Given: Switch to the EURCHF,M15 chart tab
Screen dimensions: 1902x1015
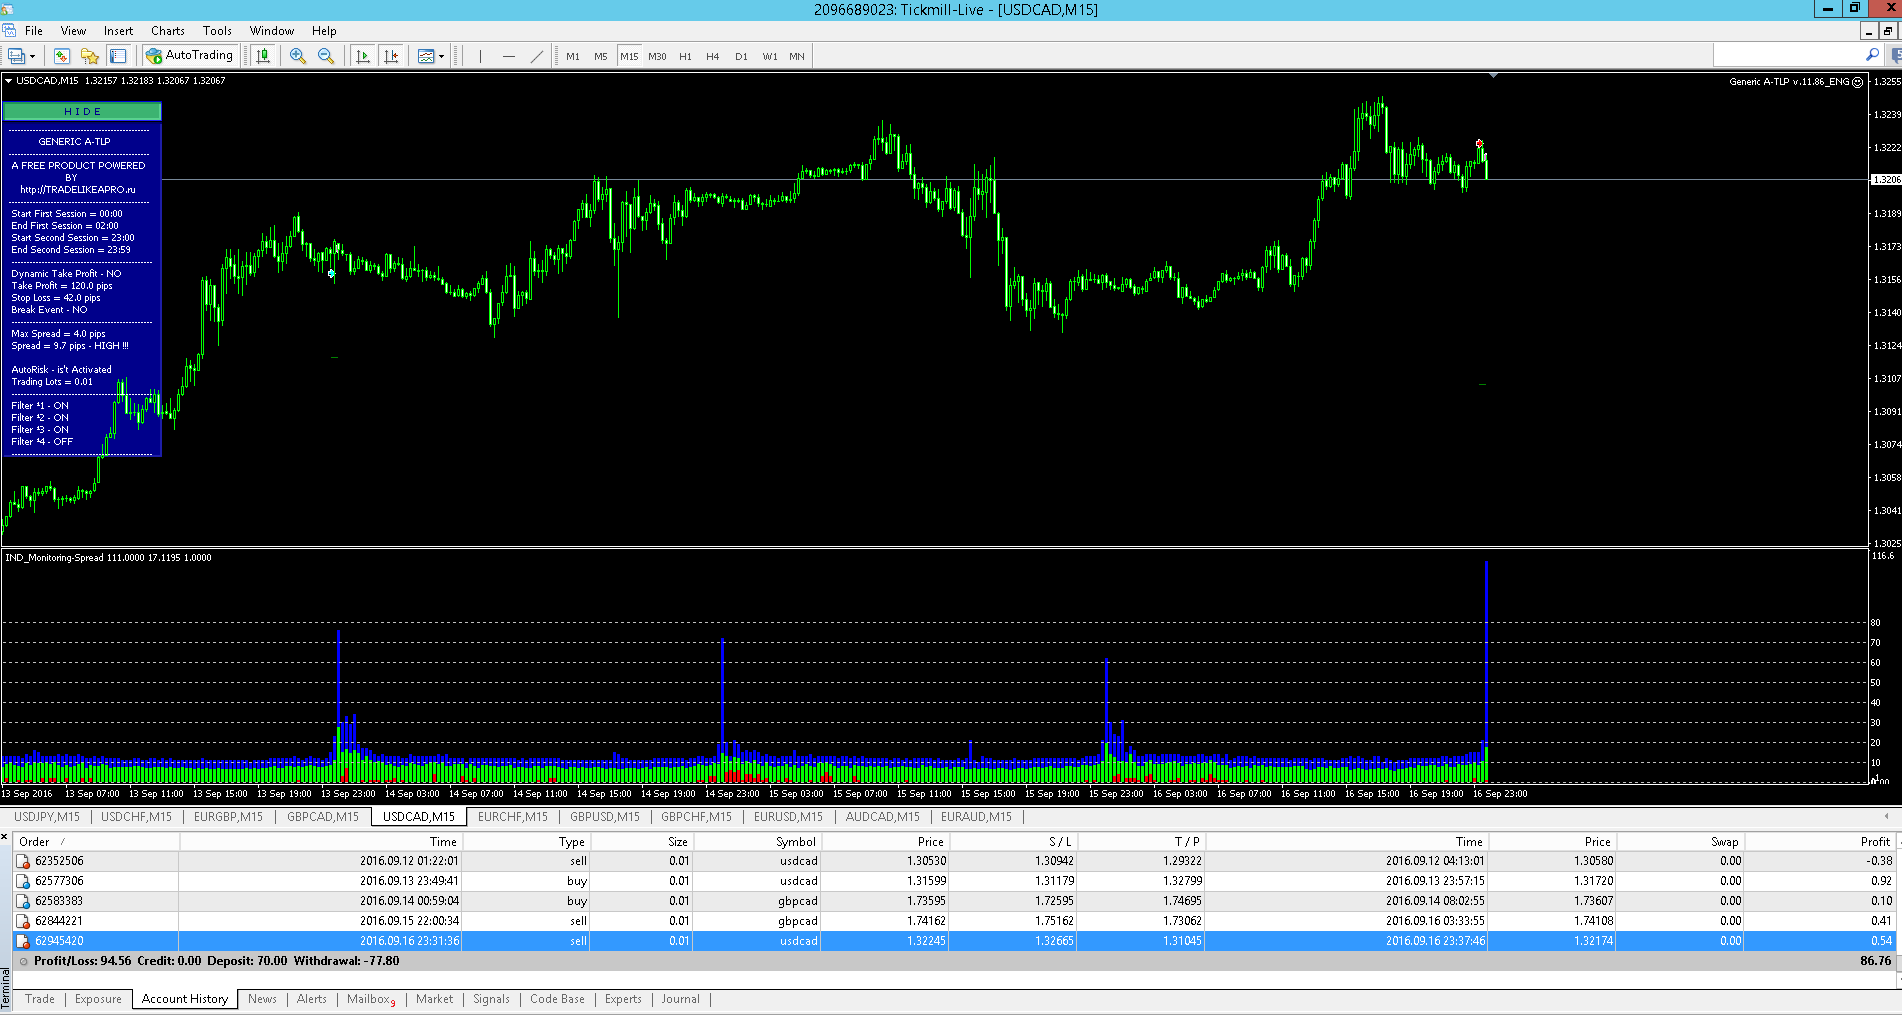Looking at the screenshot, I should [x=513, y=817].
